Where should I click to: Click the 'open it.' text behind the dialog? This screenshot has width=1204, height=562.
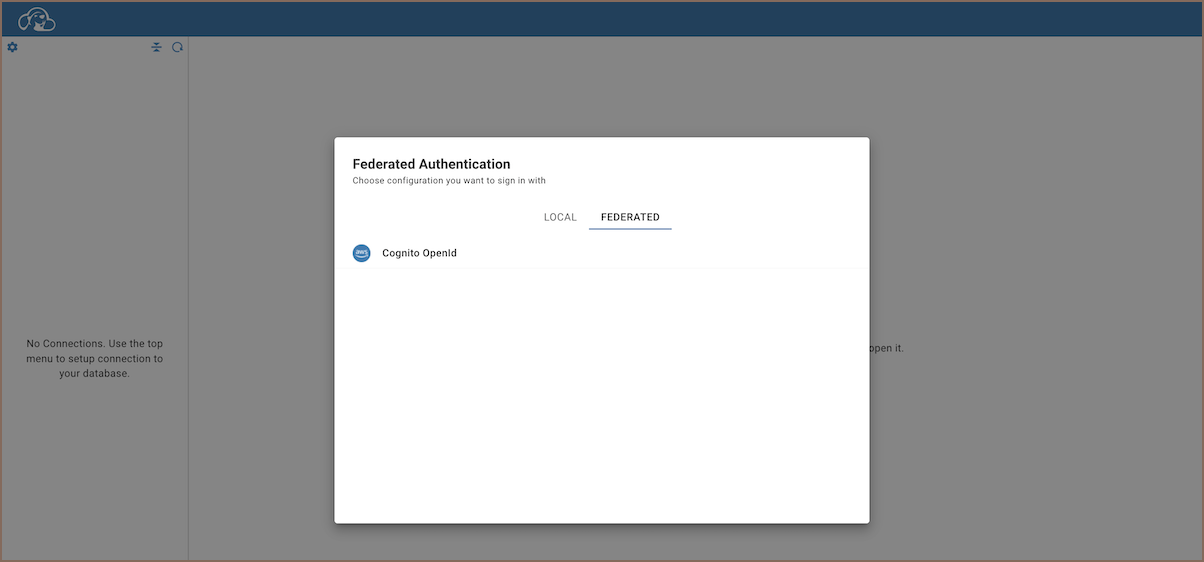[887, 349]
